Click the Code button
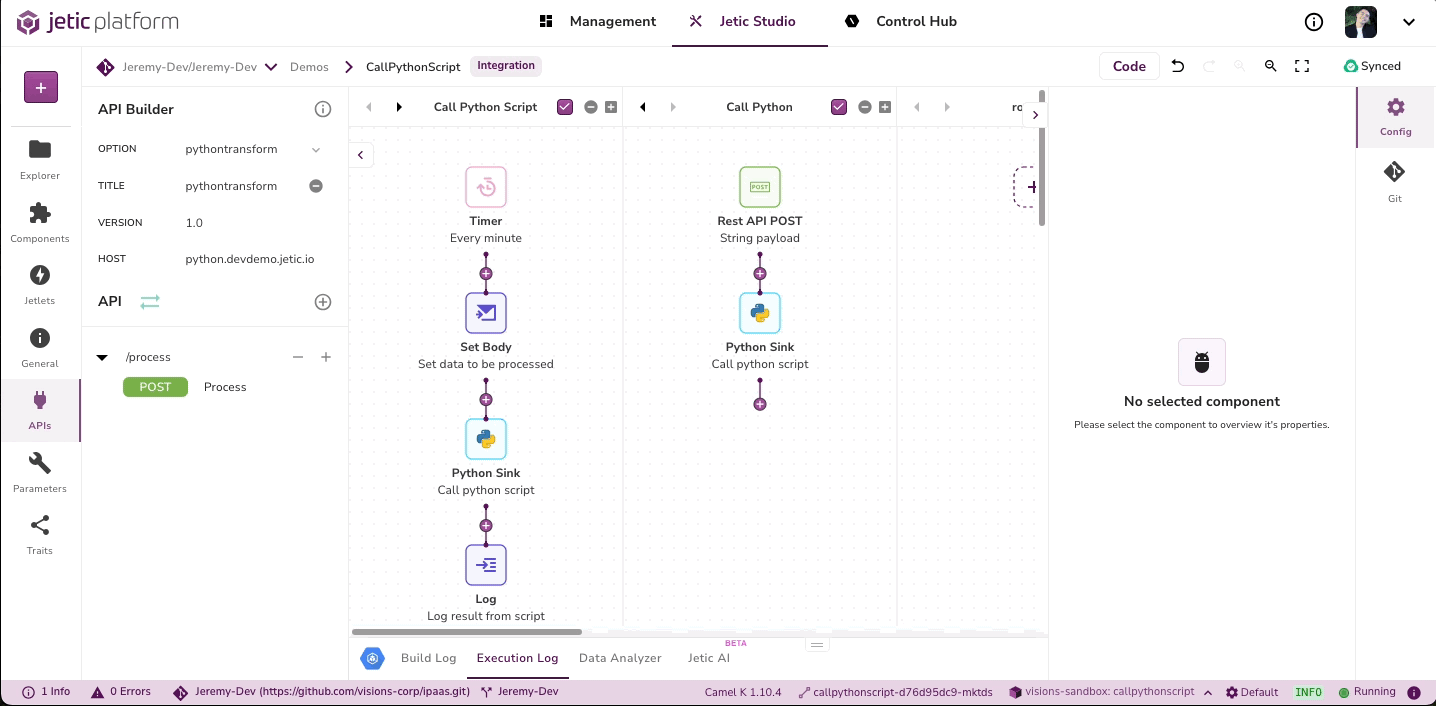Screen dimensions: 1436x706 tap(1129, 66)
